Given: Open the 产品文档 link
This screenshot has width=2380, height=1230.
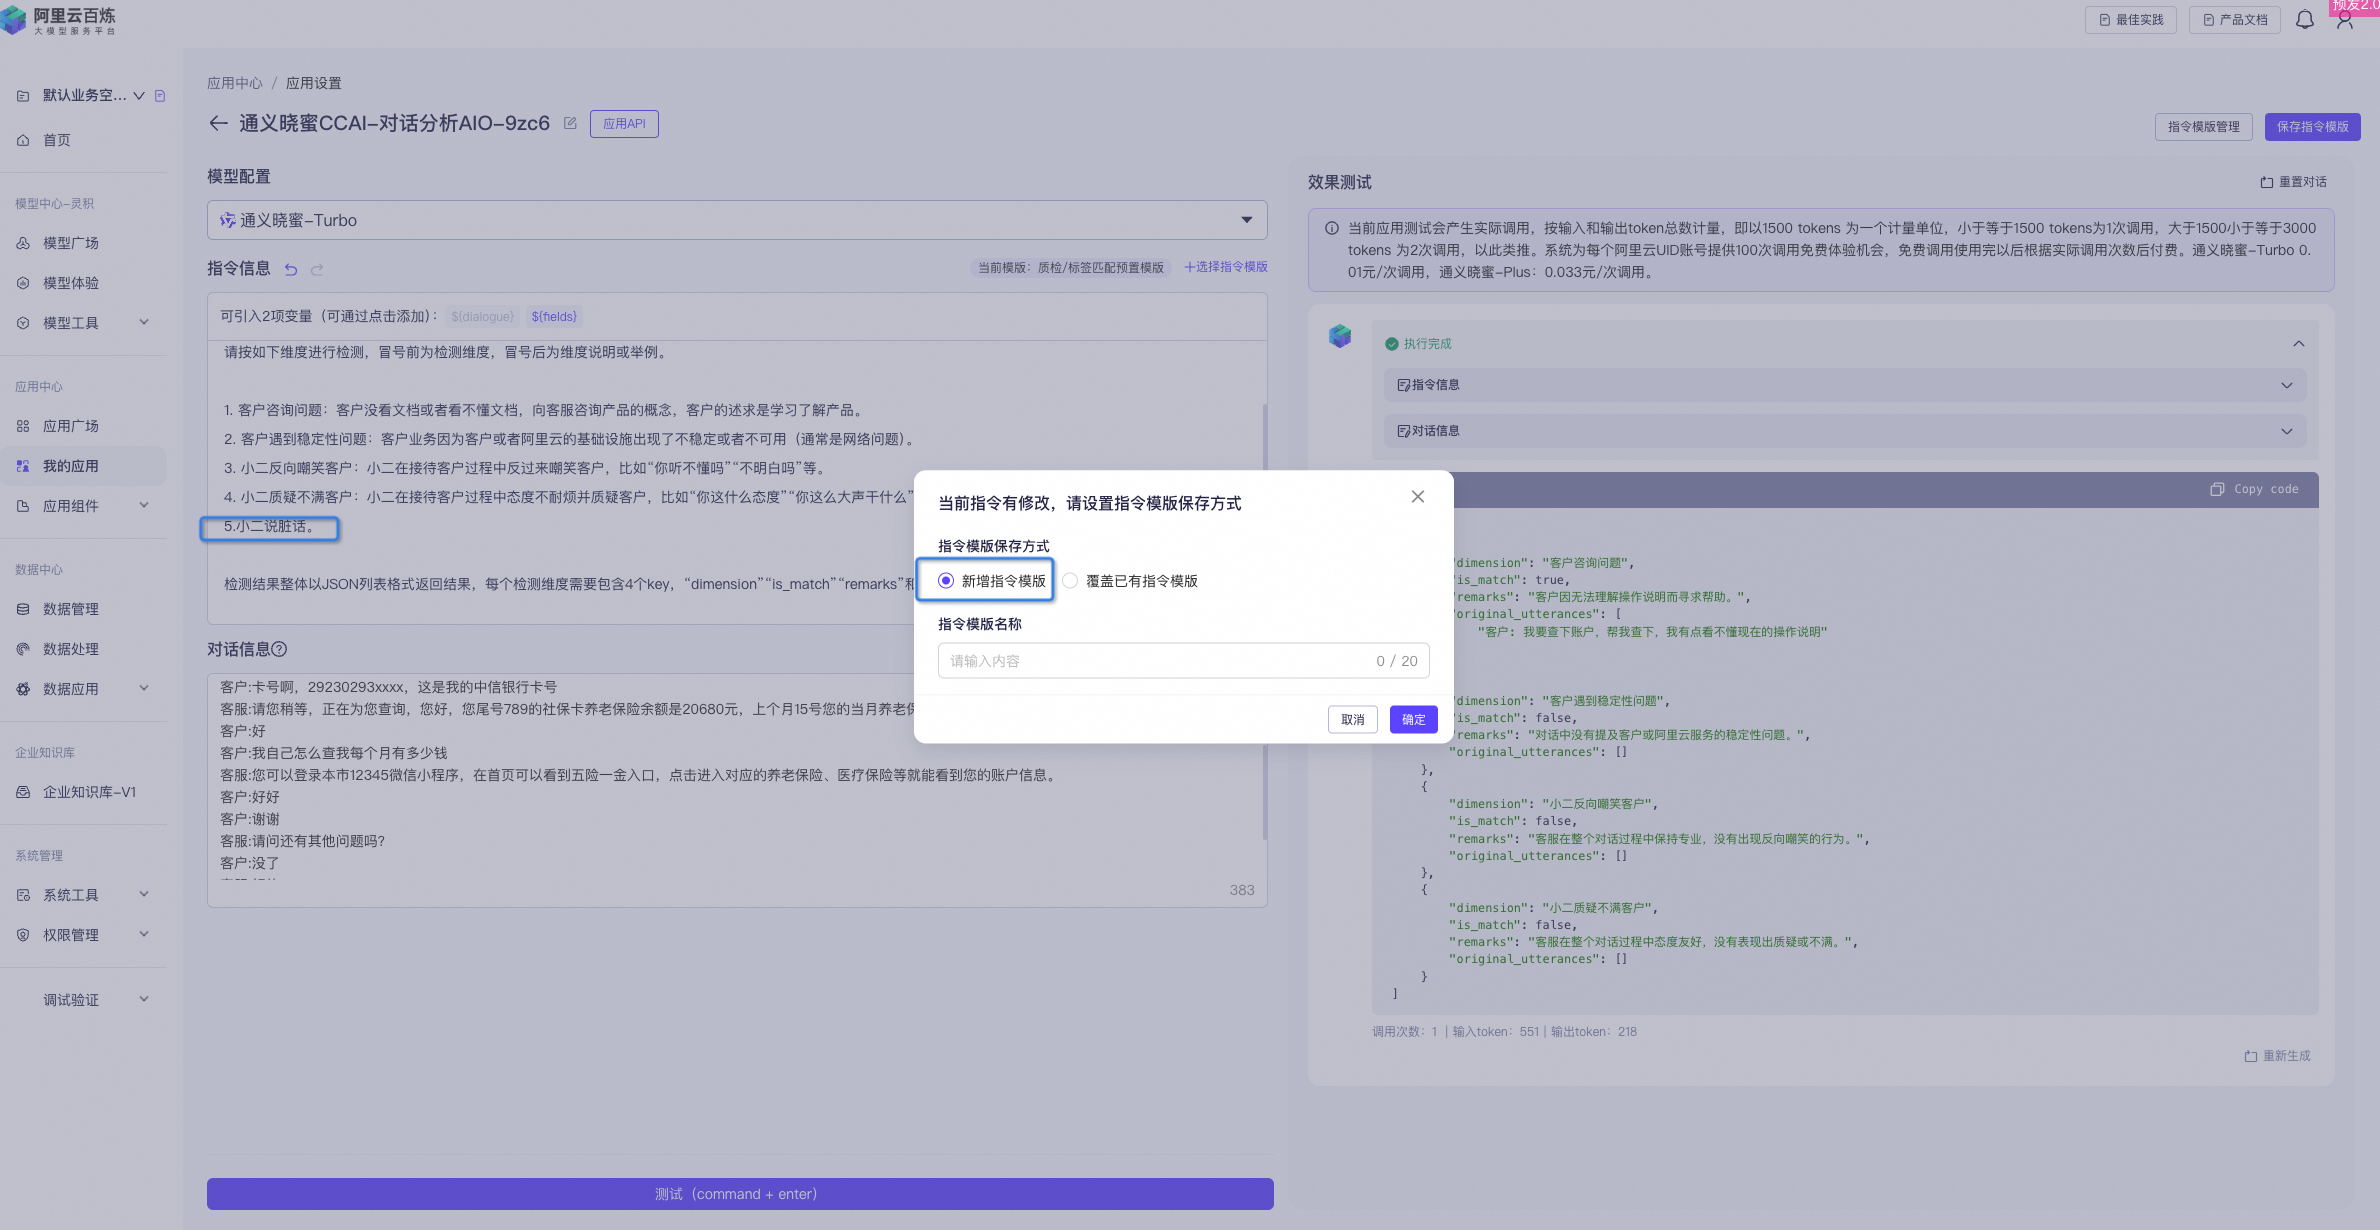Looking at the screenshot, I should click(2234, 20).
